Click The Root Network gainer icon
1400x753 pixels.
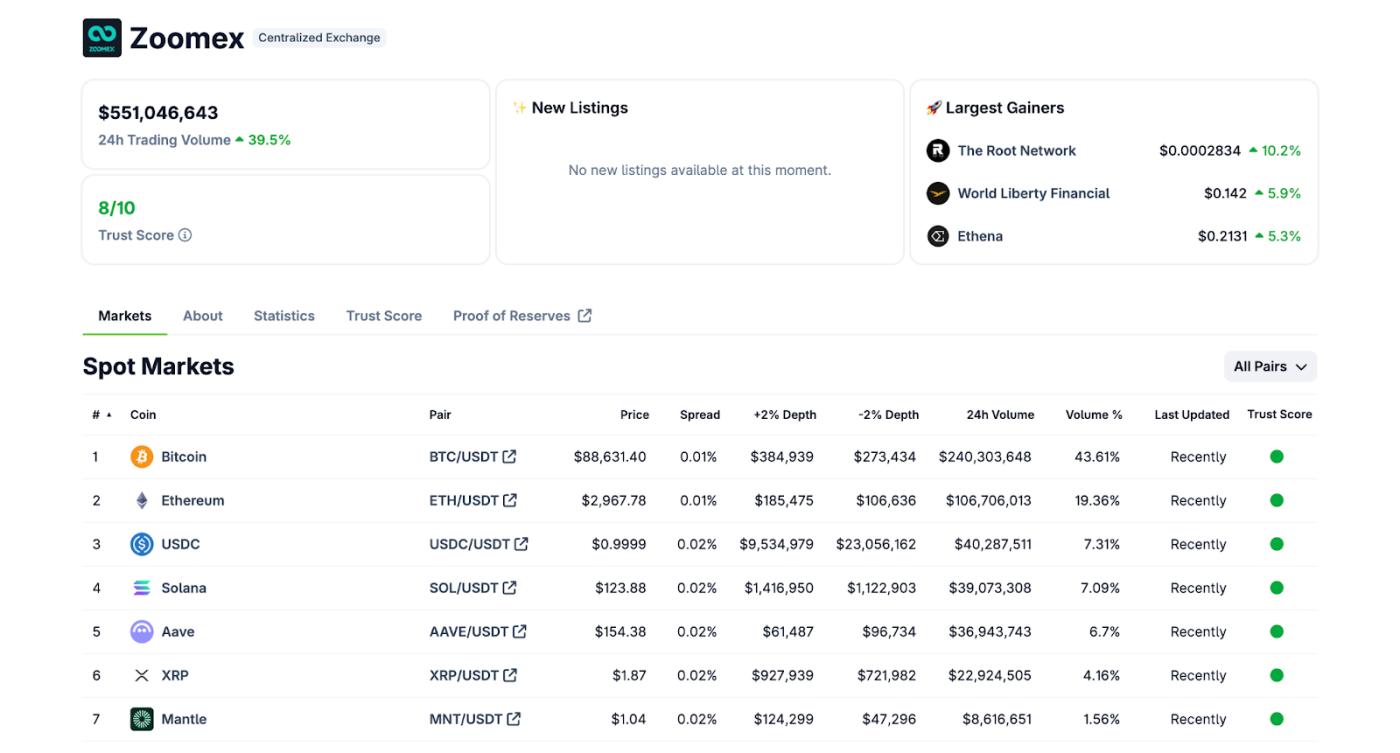point(938,151)
